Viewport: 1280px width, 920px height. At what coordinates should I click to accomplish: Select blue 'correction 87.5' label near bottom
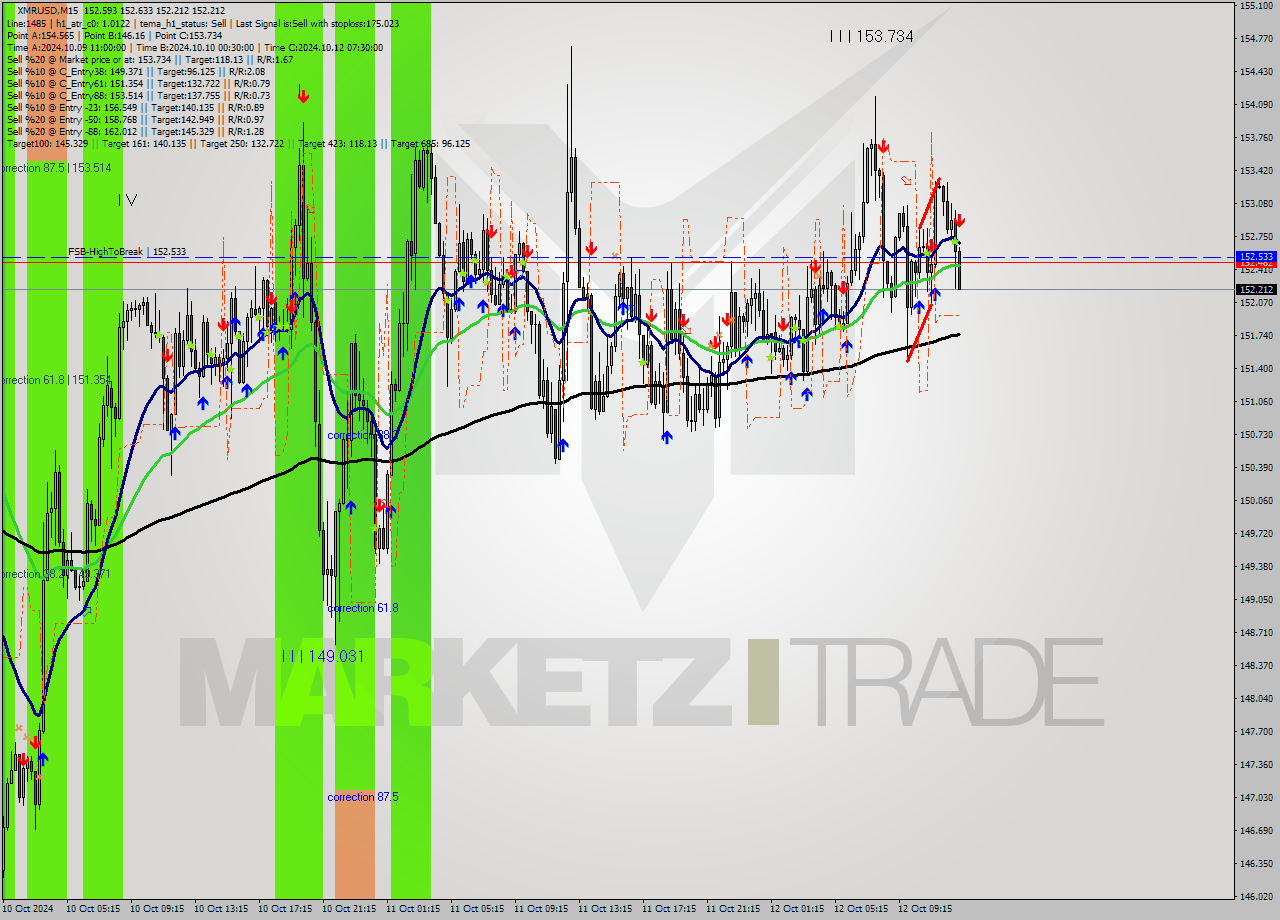363,797
